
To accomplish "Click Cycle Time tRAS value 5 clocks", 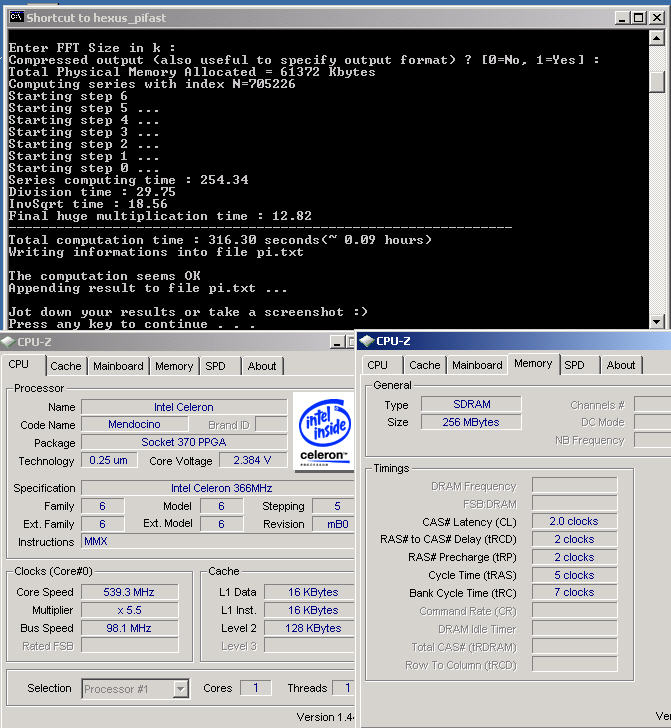I will (x=574, y=575).
